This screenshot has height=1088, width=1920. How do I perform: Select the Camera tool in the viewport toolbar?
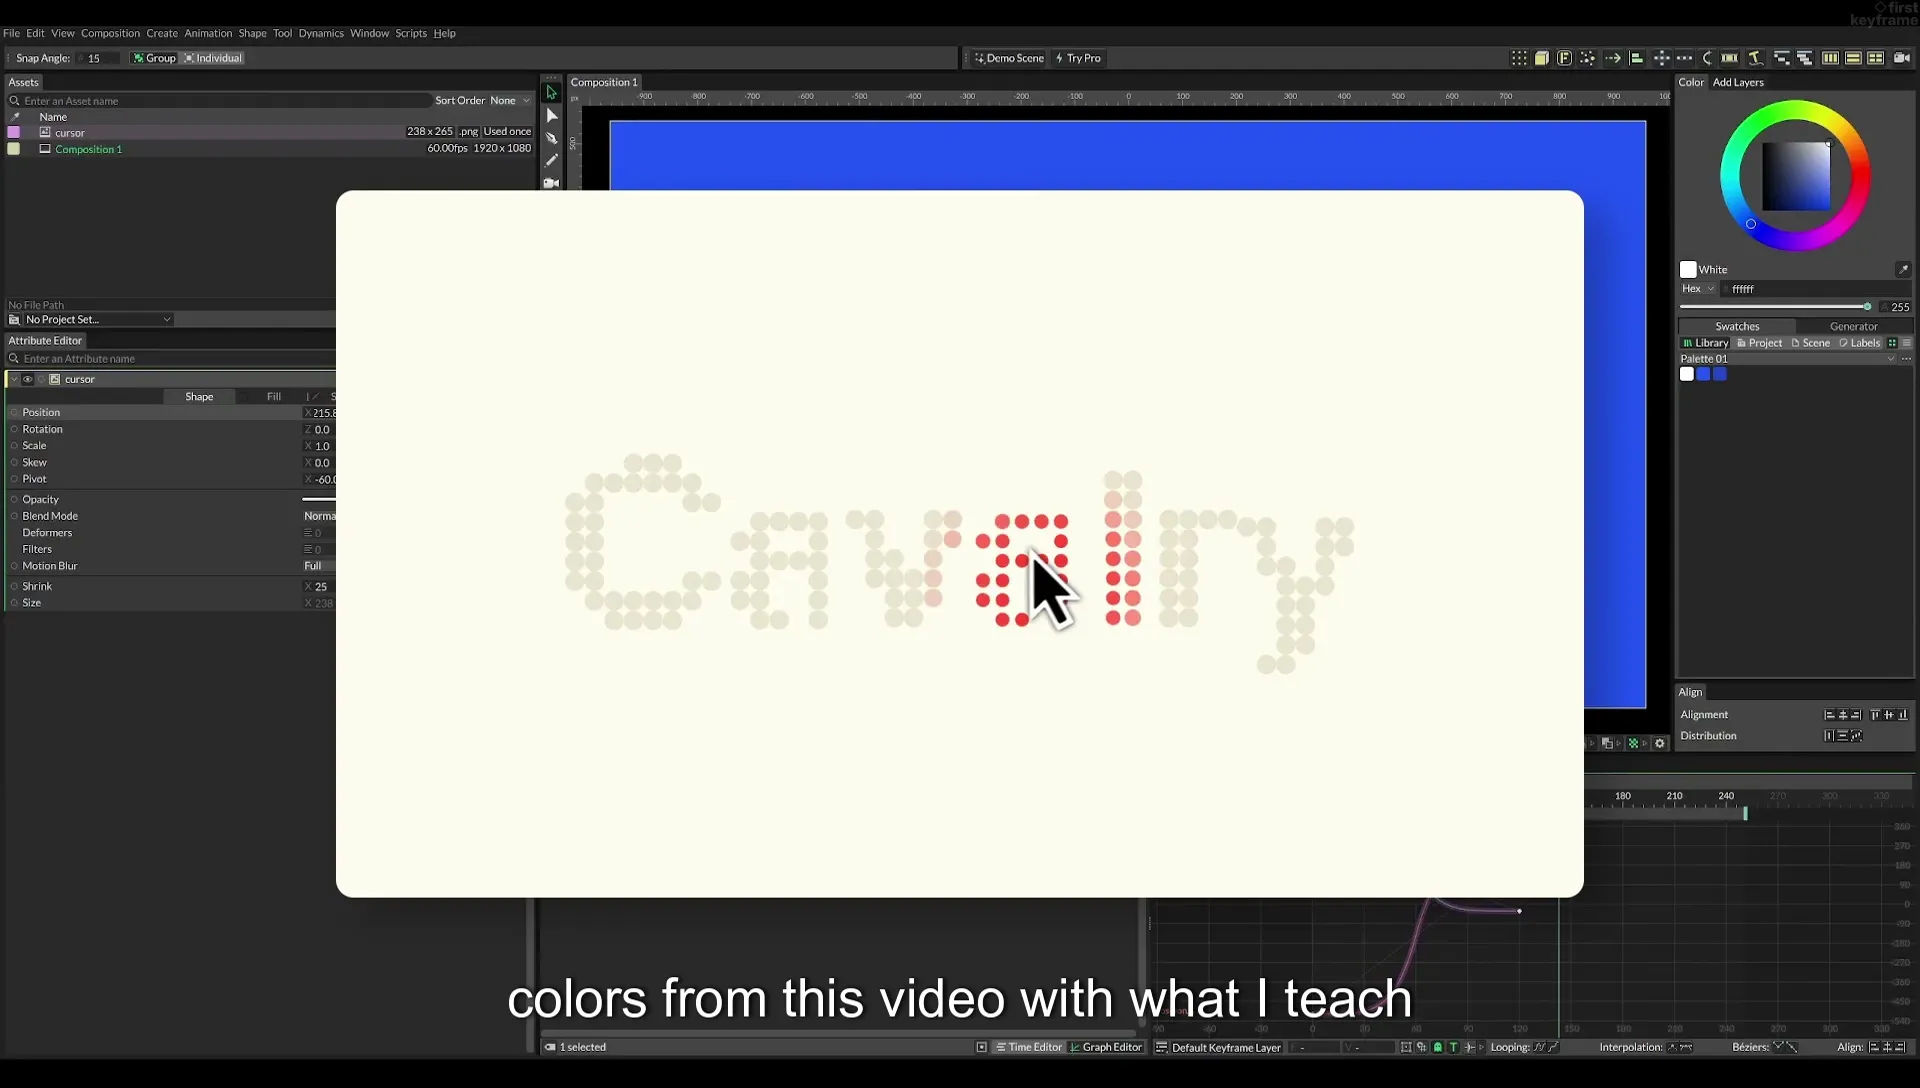point(551,183)
